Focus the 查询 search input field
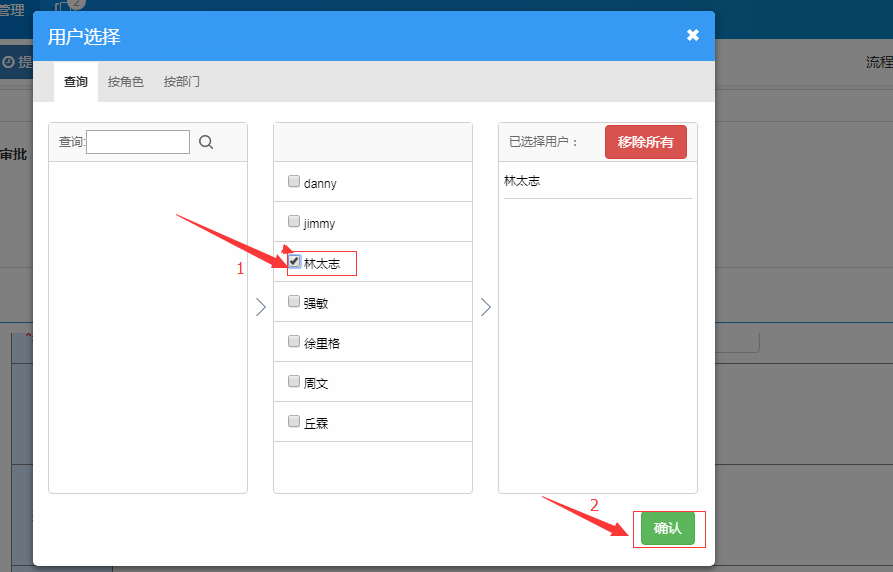 point(138,142)
